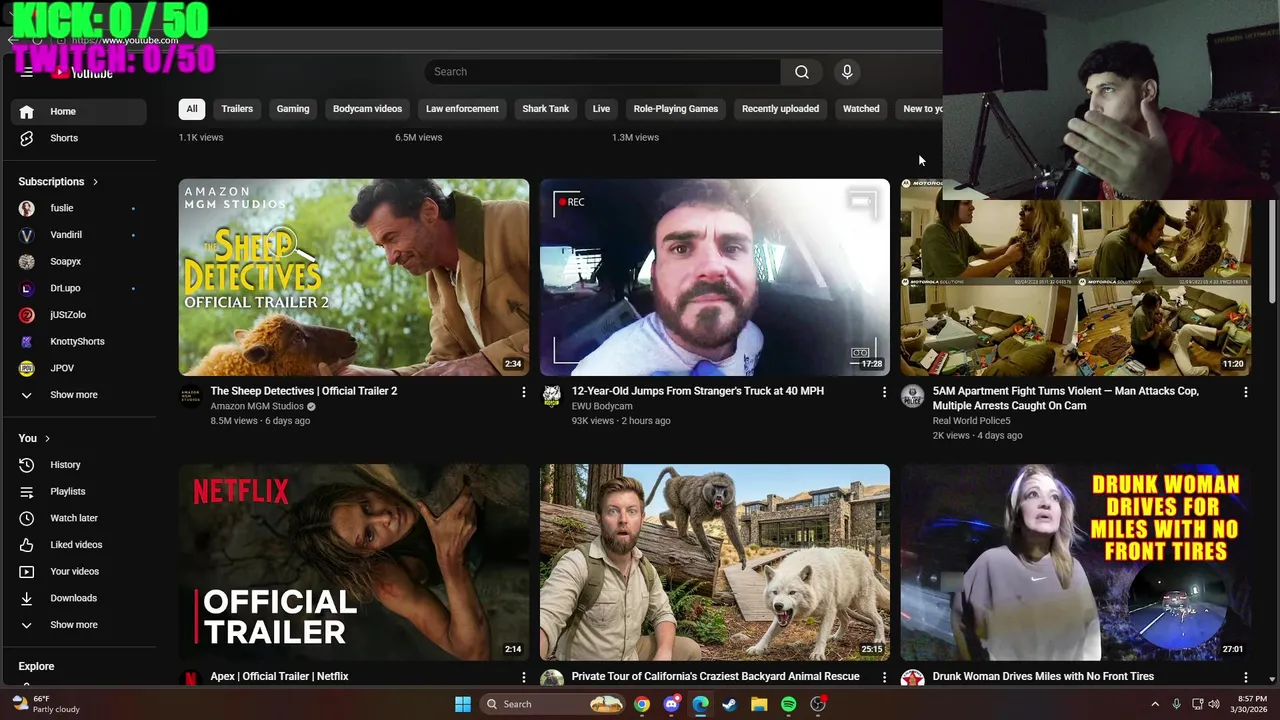Open options menu for 5AM Apartment Fight video

click(1245, 392)
